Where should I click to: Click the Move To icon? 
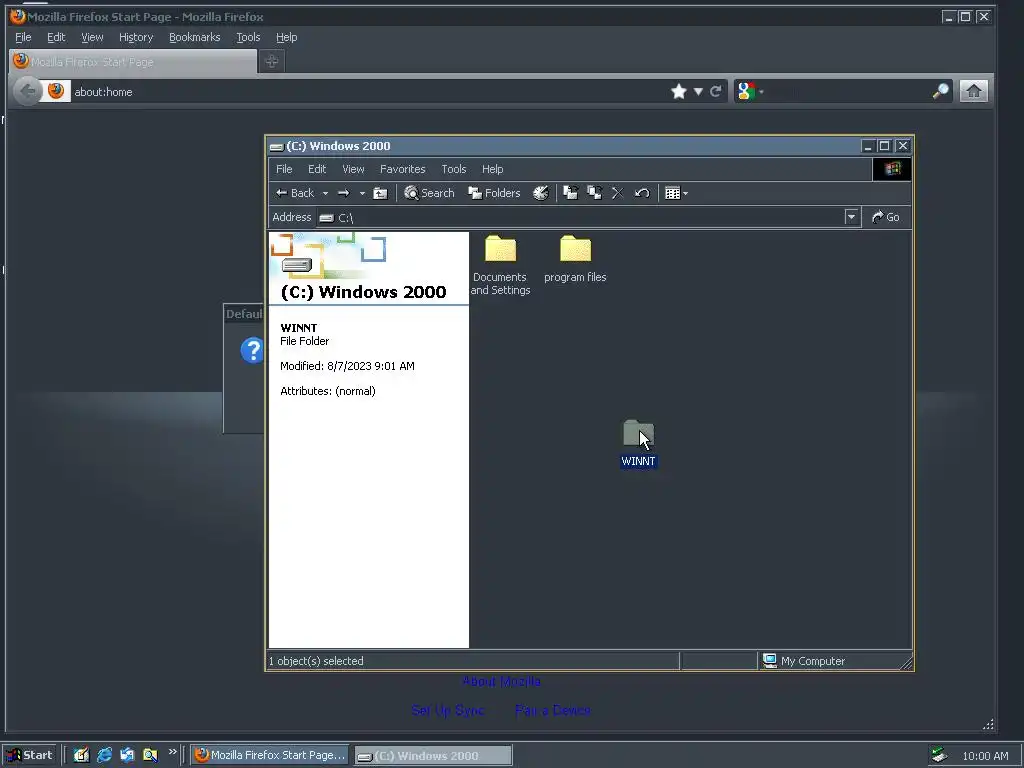(x=571, y=193)
